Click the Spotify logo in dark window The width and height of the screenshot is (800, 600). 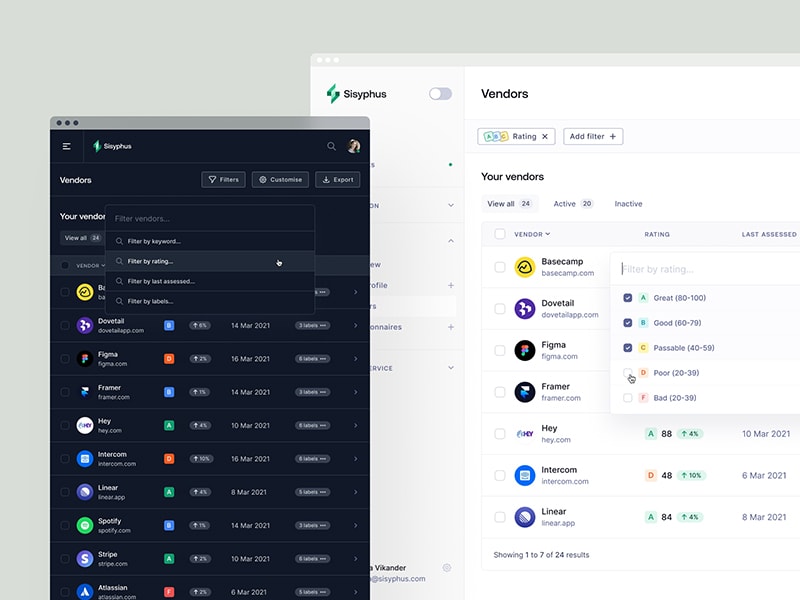(x=85, y=526)
